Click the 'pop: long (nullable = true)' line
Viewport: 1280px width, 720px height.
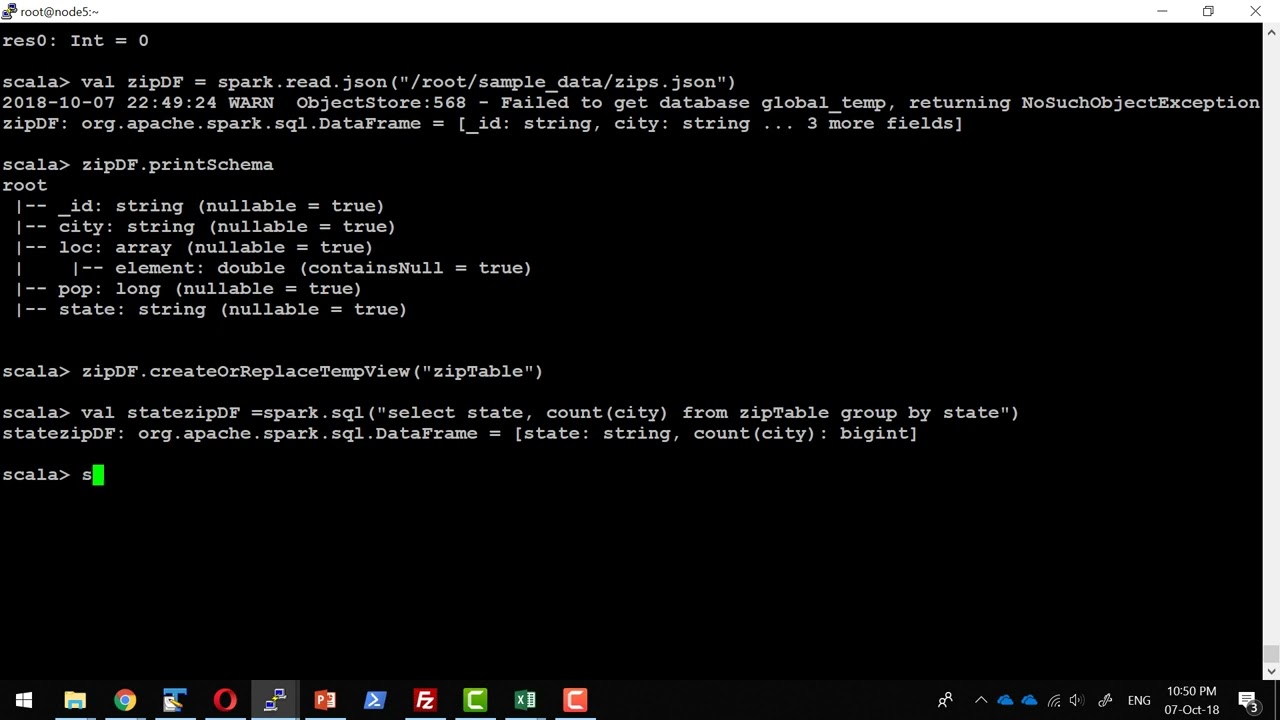coord(188,289)
